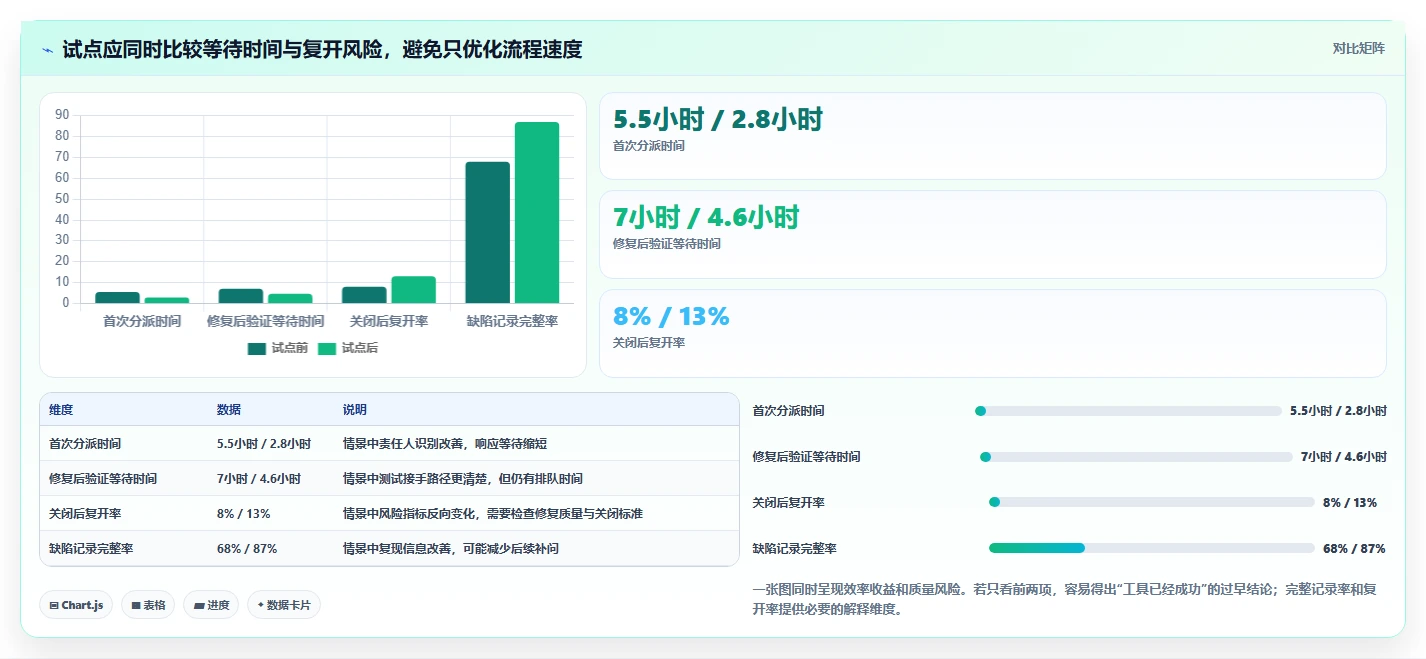Click the tall 试点后 bar for 缺陷记录完整率

click(x=537, y=212)
